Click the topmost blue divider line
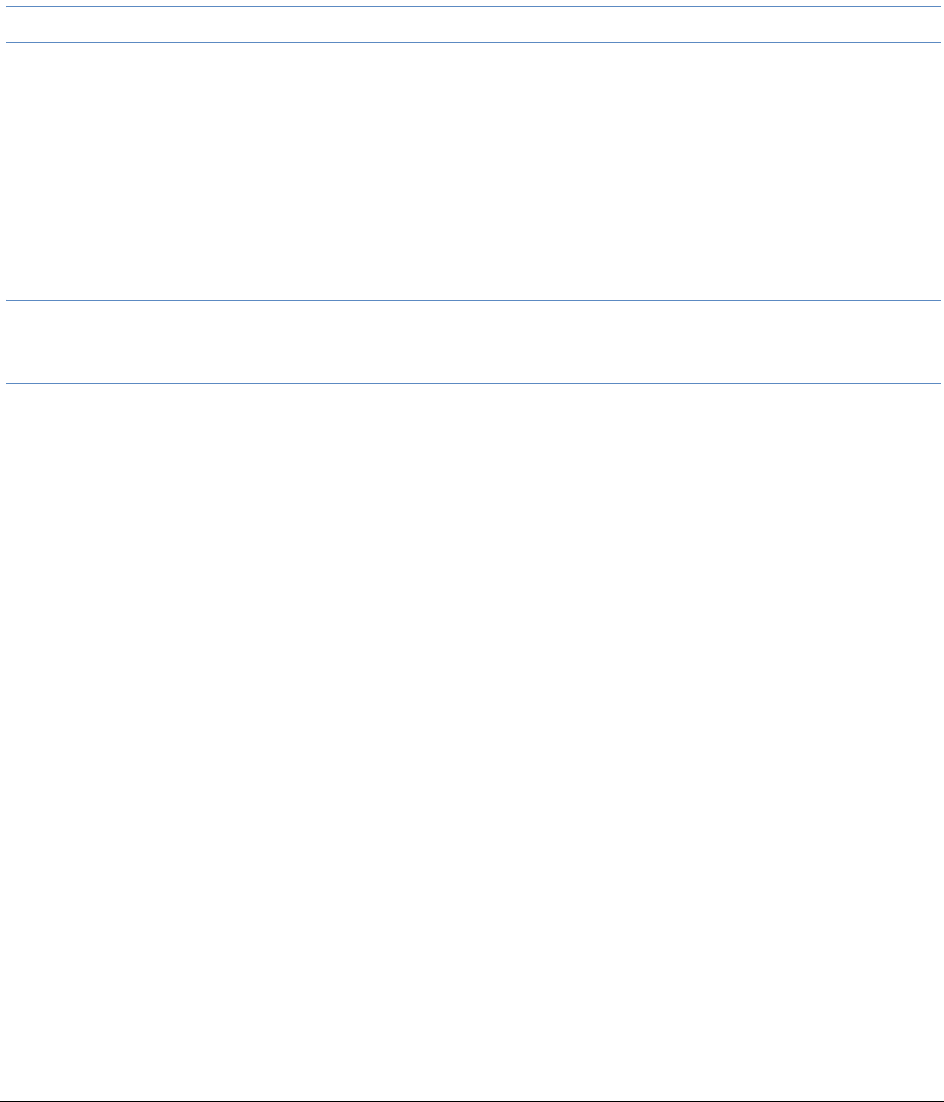 (x=472, y=6)
